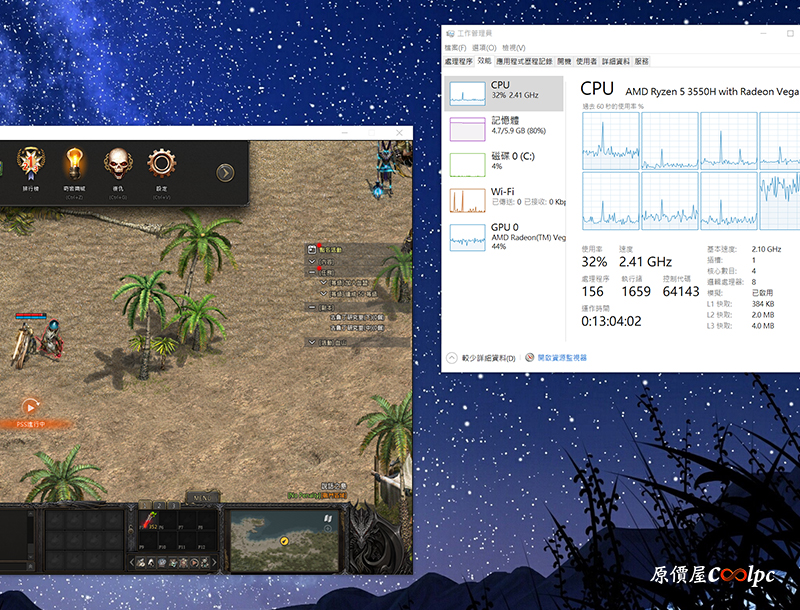Switch to quick slot page 2 tab
800x610 pixels.
159,505
